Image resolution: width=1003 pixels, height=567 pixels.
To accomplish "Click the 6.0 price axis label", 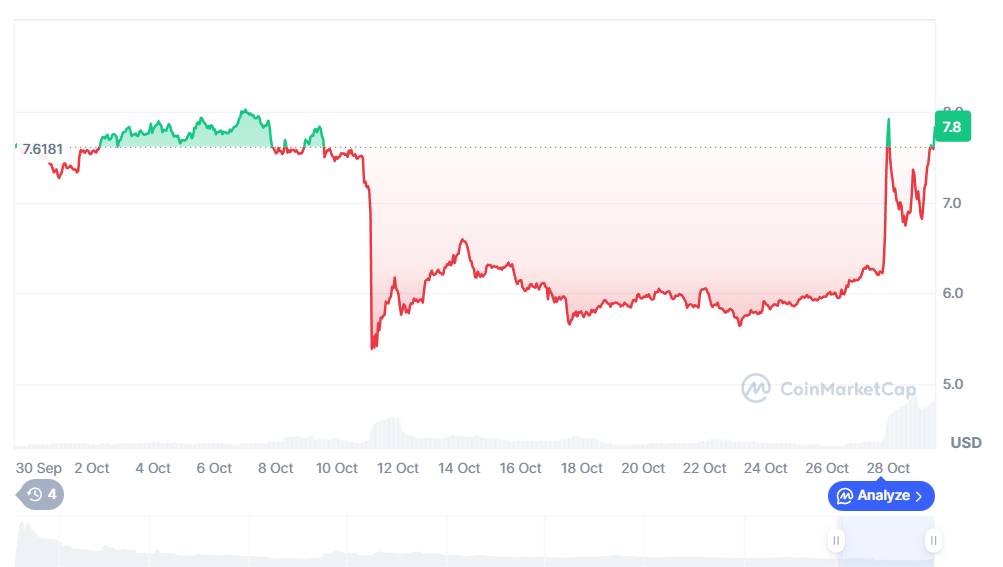I will (951, 293).
